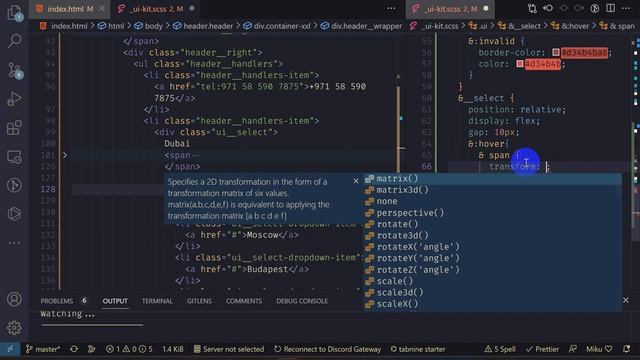The height and width of the screenshot is (360, 640).
Task: Open tabnine starter status item
Action: click(x=418, y=349)
